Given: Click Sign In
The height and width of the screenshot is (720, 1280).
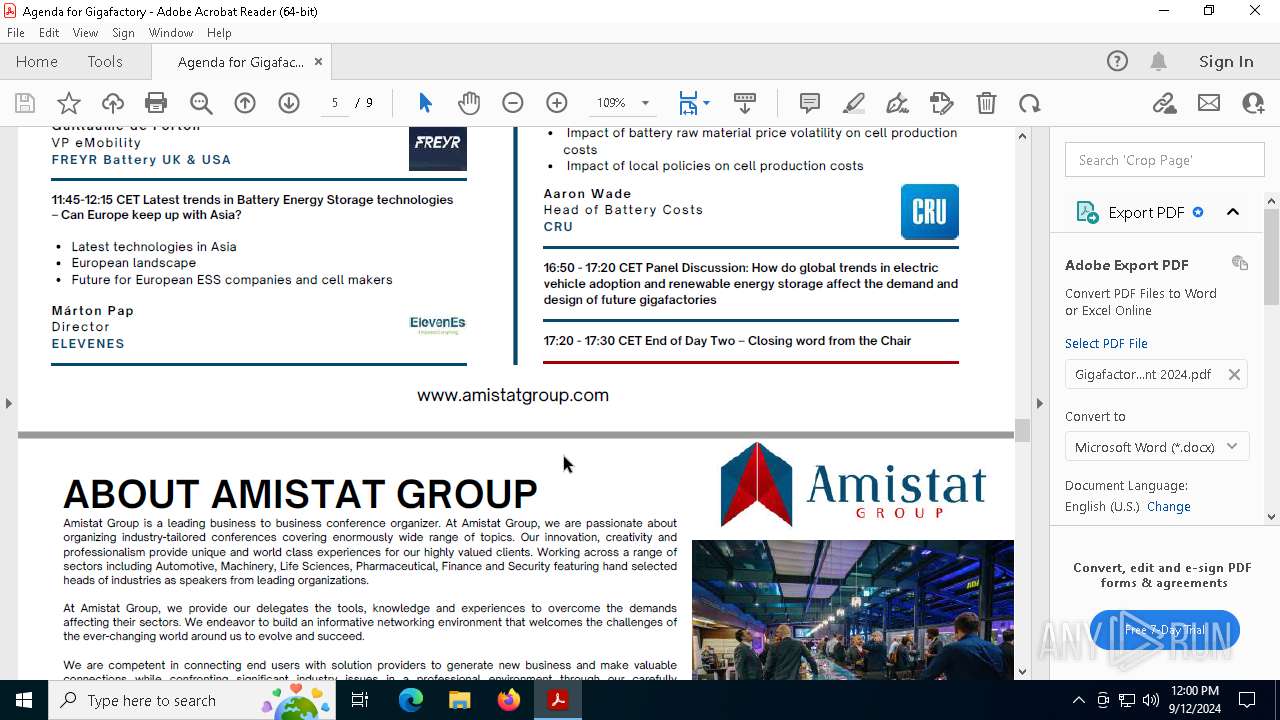Looking at the screenshot, I should click(1226, 61).
